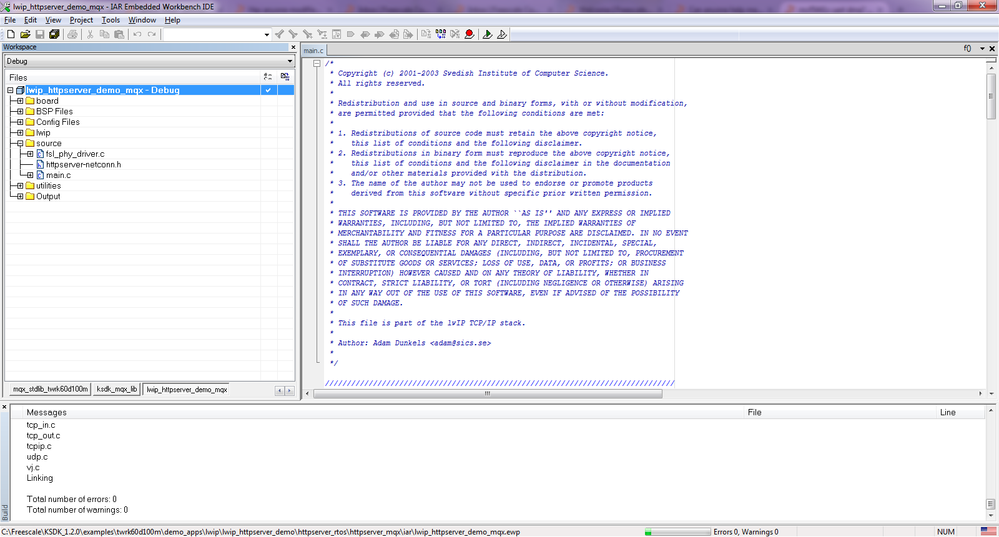Click the Redo arrow icon
This screenshot has height=537, width=999.
[x=152, y=34]
